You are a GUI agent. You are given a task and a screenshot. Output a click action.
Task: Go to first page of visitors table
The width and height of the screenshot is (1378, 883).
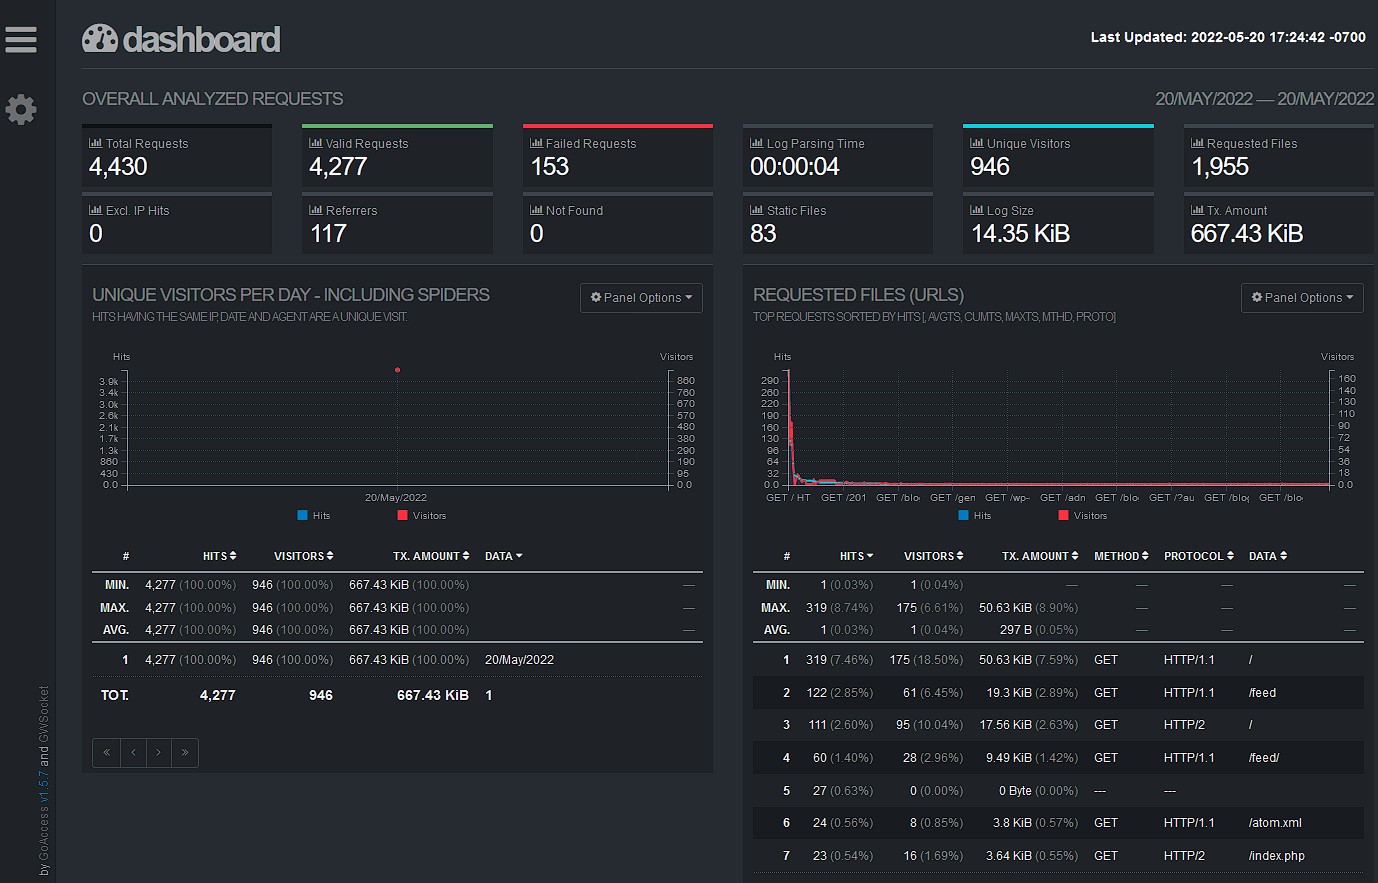tap(106, 753)
